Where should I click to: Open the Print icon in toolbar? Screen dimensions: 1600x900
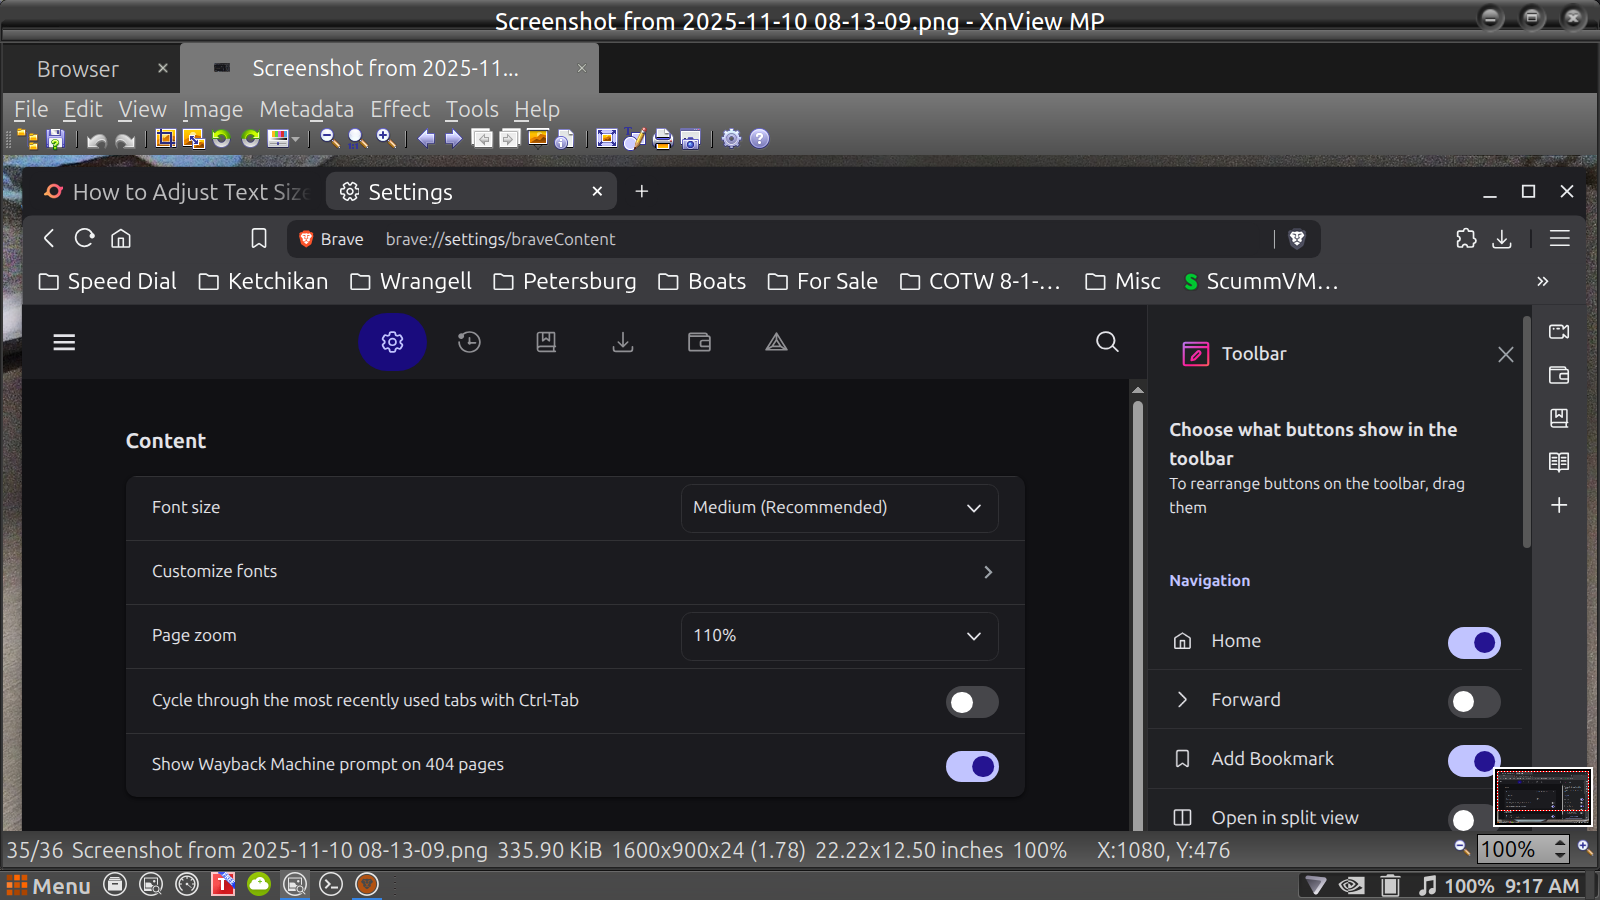[x=662, y=139]
